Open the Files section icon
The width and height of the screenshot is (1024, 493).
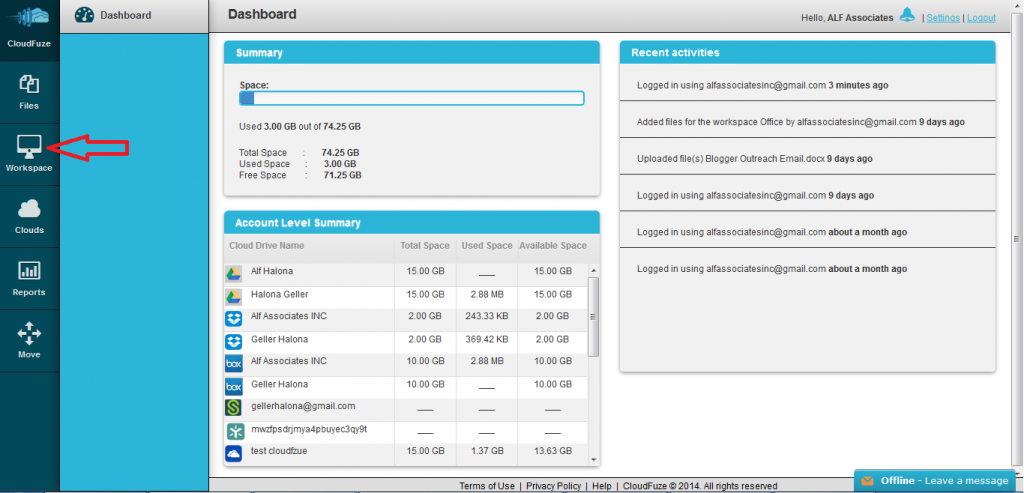[x=29, y=84]
